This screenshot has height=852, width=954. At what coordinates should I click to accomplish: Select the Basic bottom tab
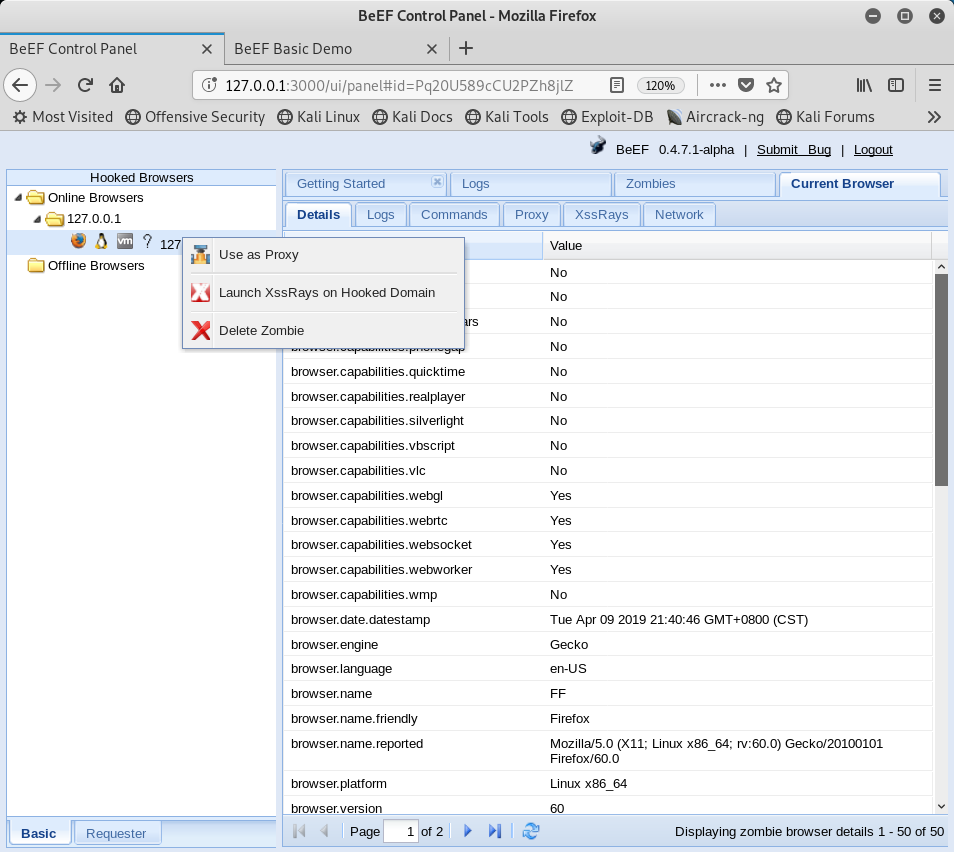[x=38, y=833]
